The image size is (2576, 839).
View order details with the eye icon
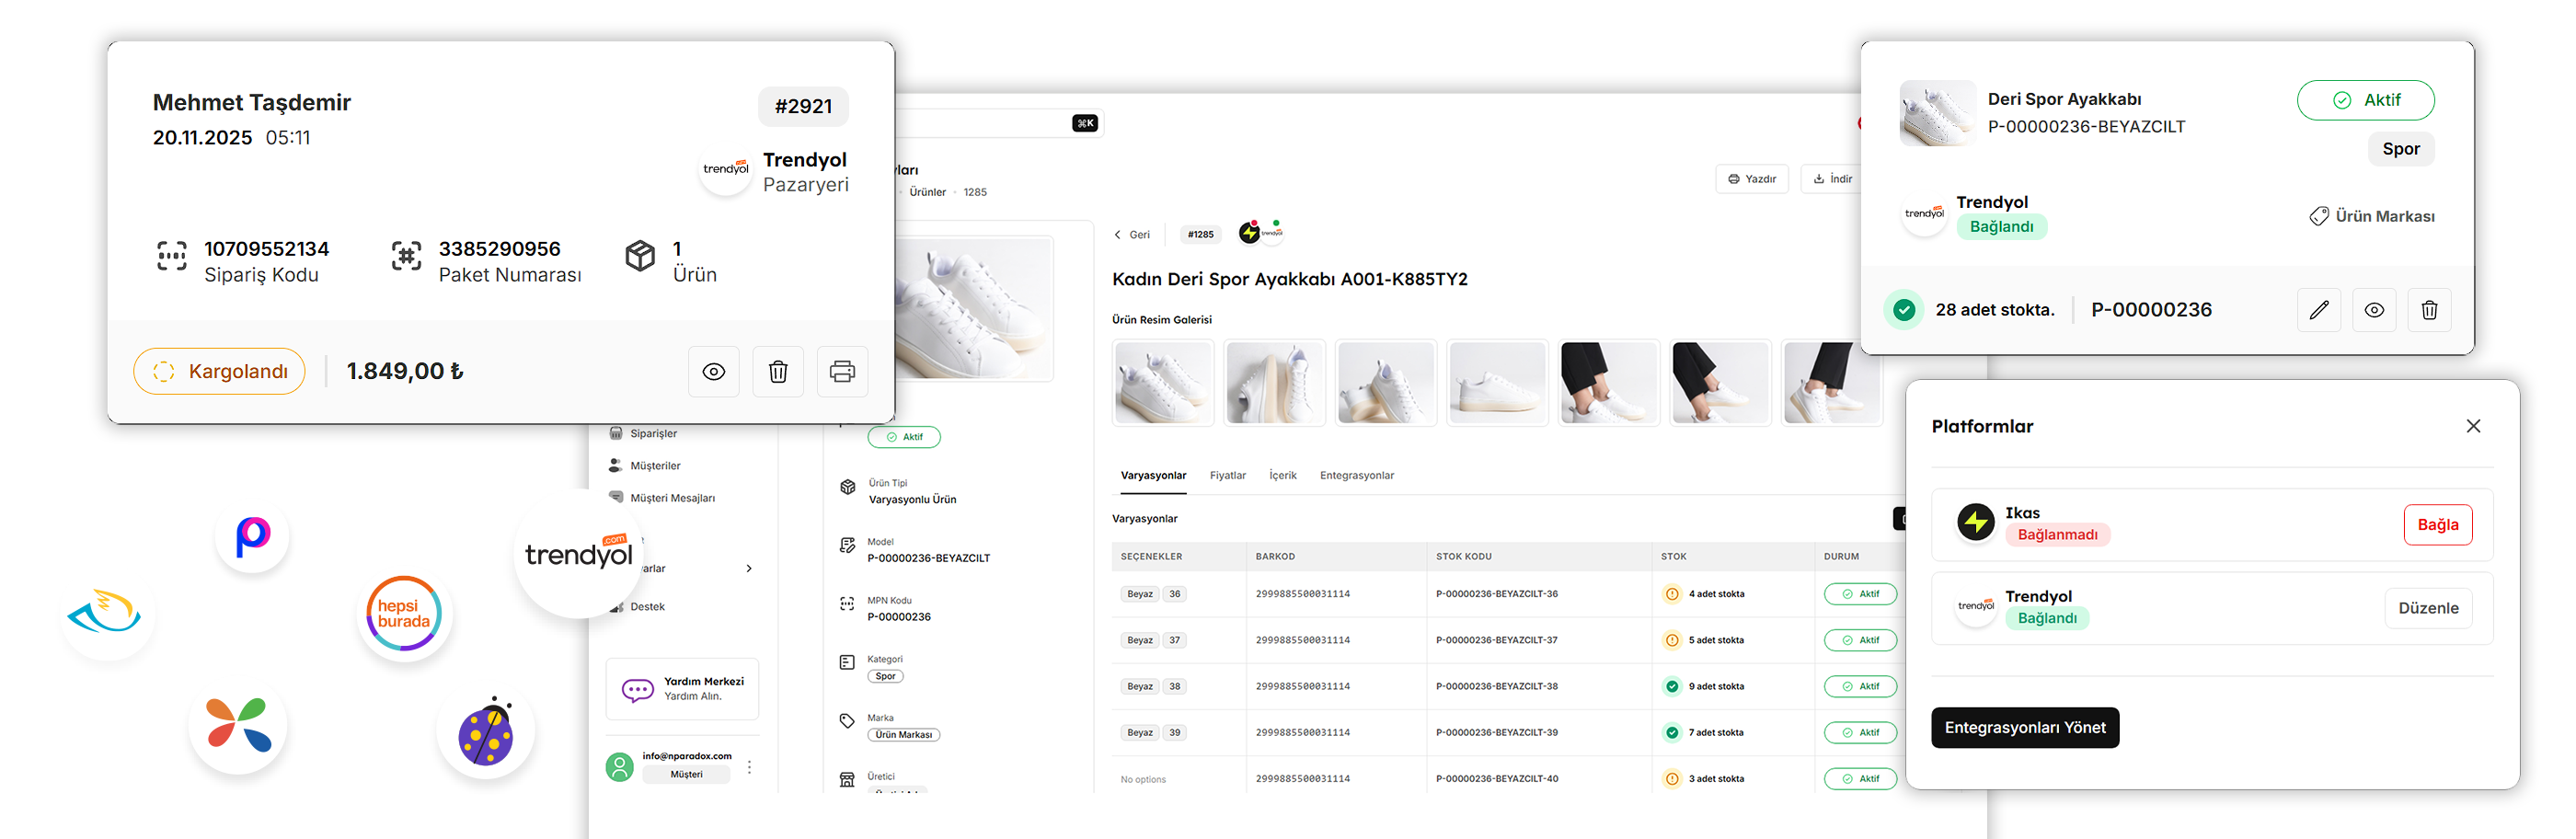tap(713, 372)
